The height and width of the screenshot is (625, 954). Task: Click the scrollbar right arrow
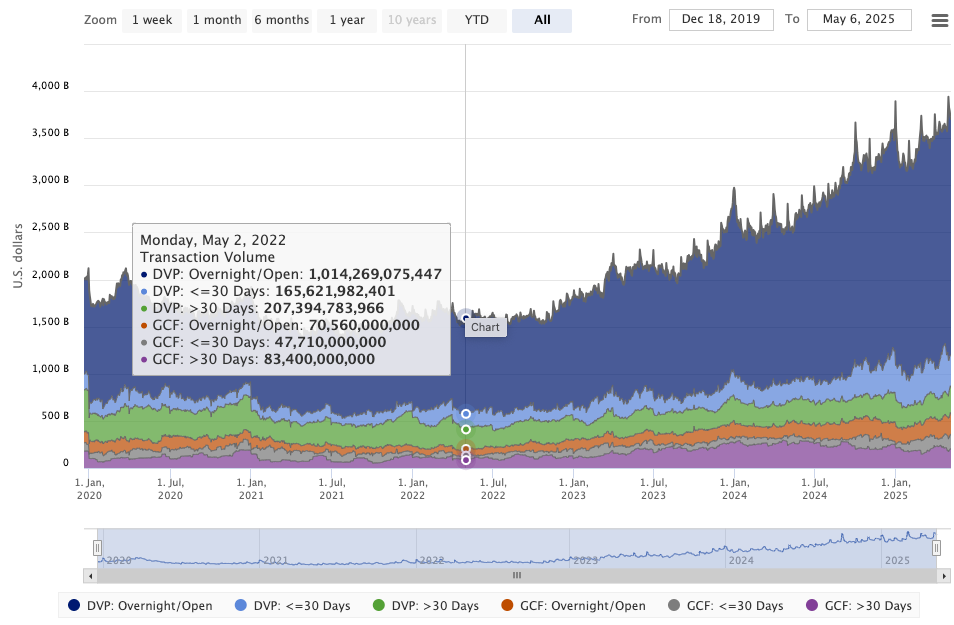(x=943, y=576)
